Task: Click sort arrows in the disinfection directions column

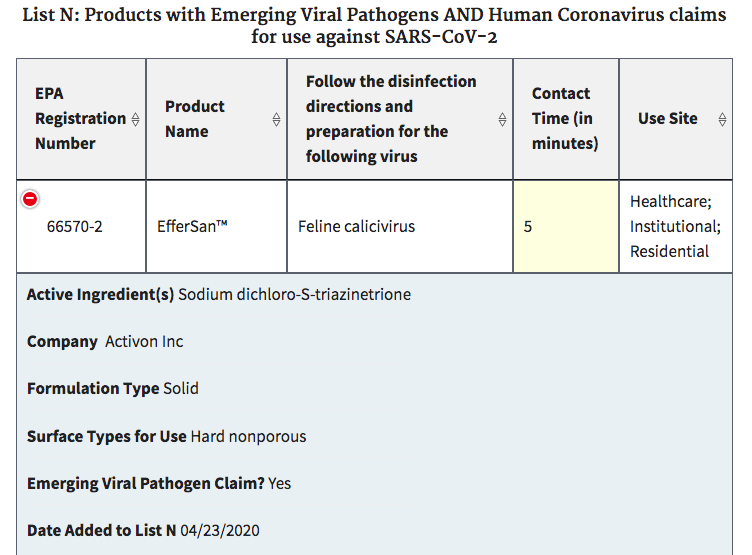Action: [x=503, y=119]
